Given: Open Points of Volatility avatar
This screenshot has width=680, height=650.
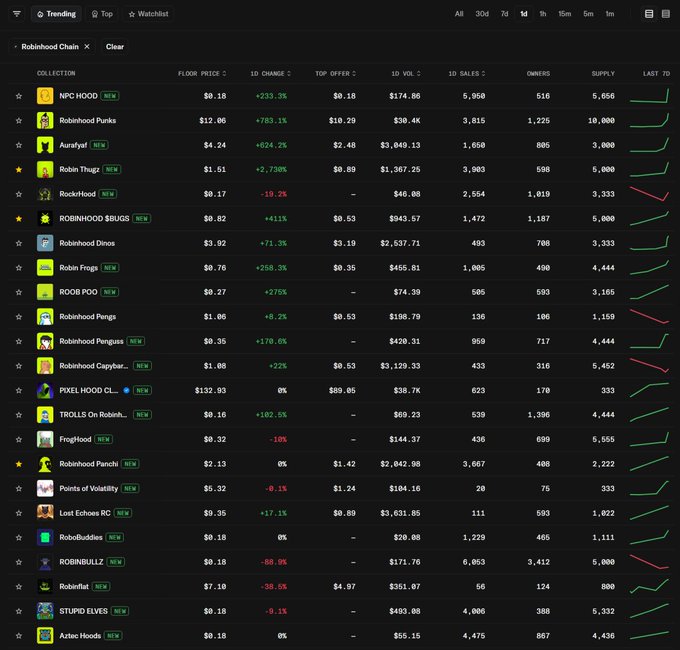Looking at the screenshot, I should (x=45, y=488).
